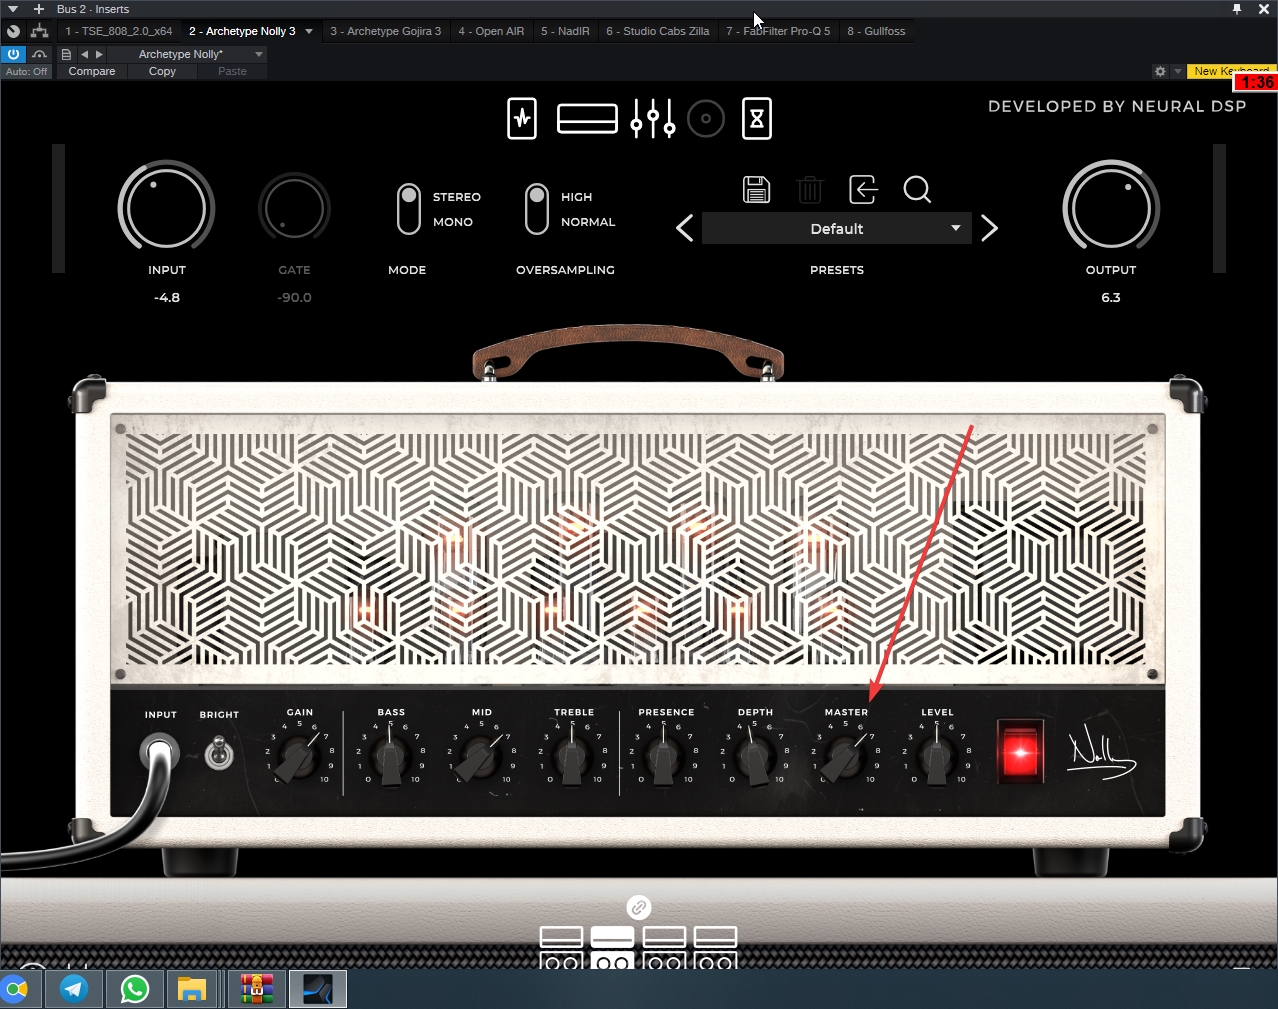
Task: Click the amp TREBLE knob
Action: point(572,760)
